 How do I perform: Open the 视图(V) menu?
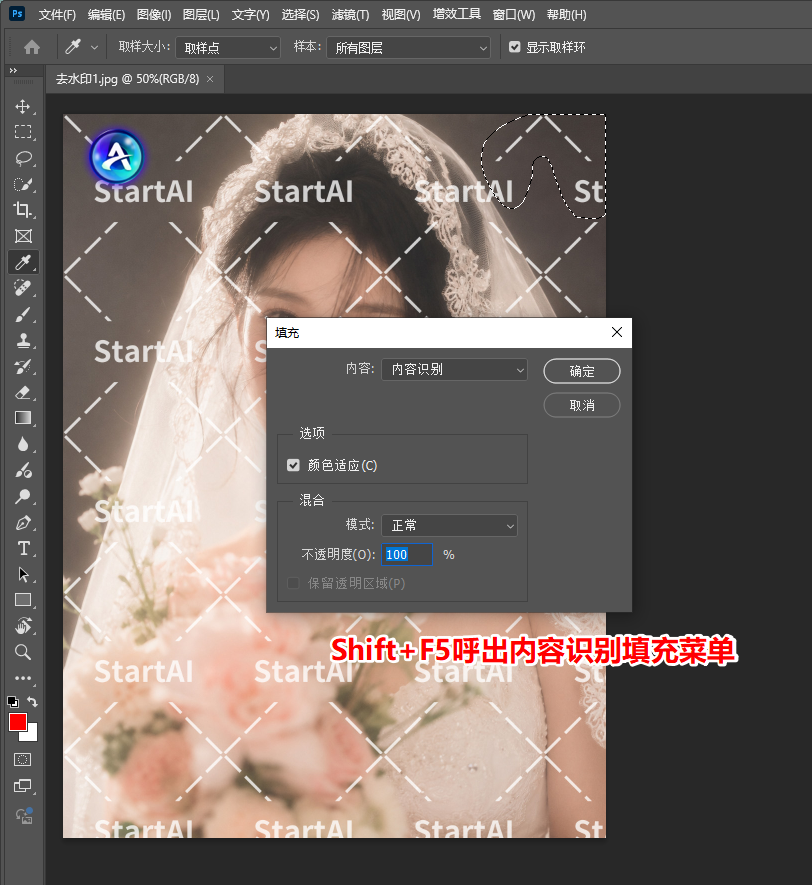[x=401, y=15]
